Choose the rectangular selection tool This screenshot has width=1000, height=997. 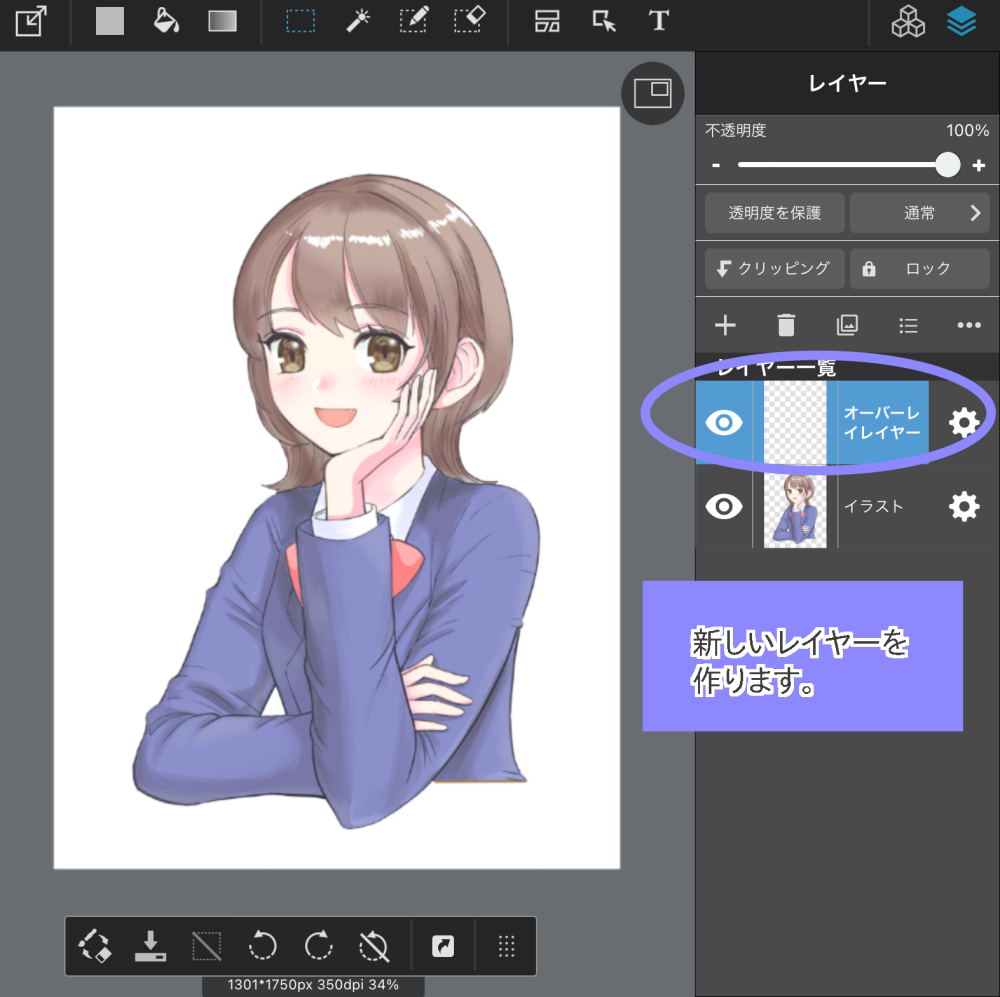click(x=300, y=22)
